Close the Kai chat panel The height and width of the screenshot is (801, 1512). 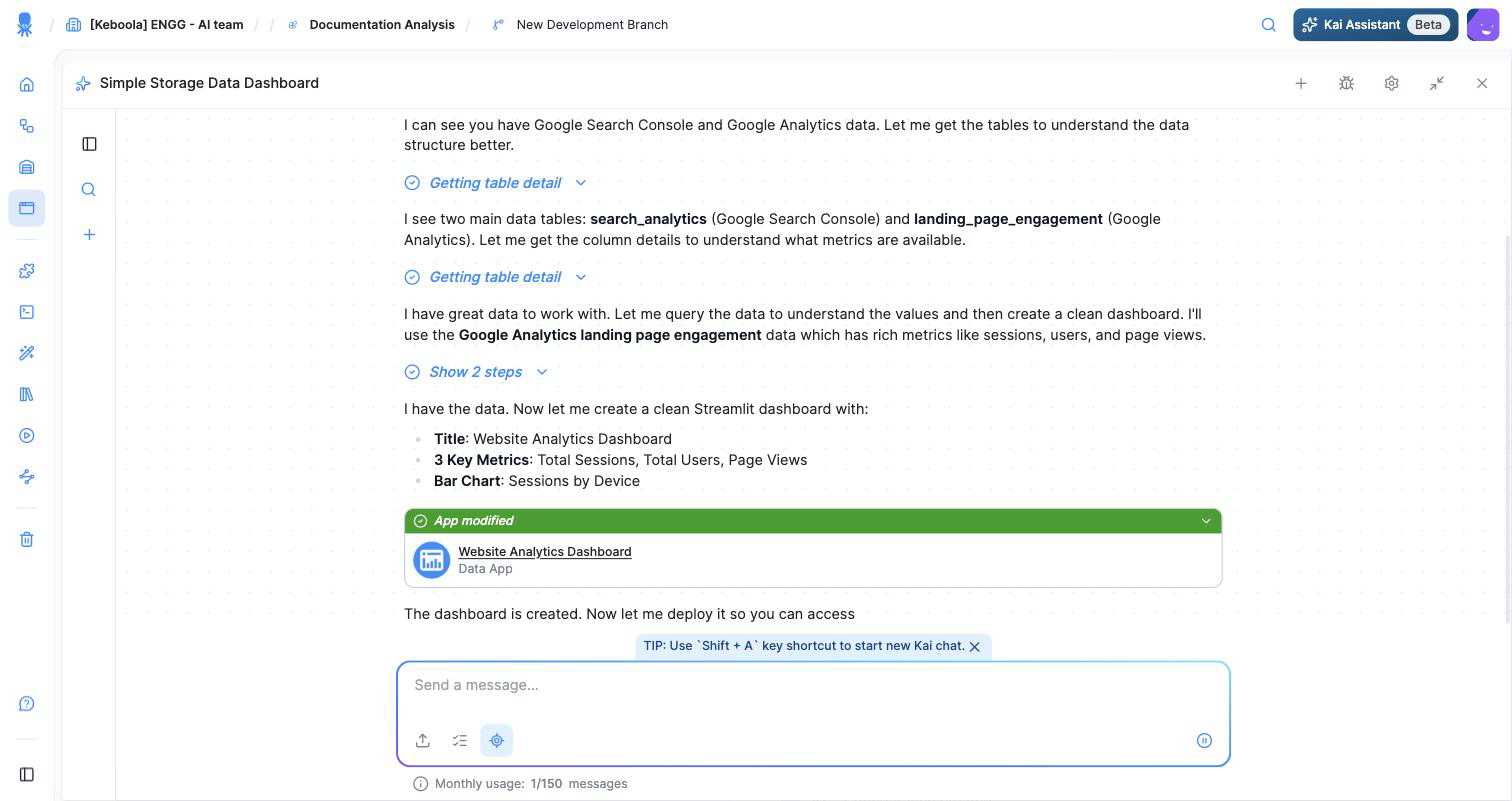(x=1482, y=83)
